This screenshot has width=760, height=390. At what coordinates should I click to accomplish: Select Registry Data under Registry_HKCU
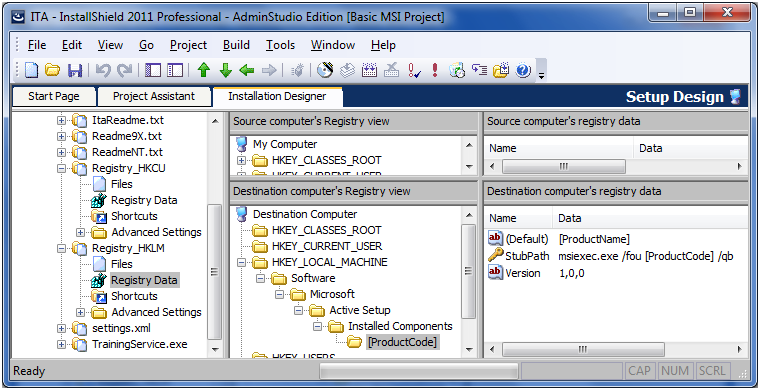[x=144, y=200]
